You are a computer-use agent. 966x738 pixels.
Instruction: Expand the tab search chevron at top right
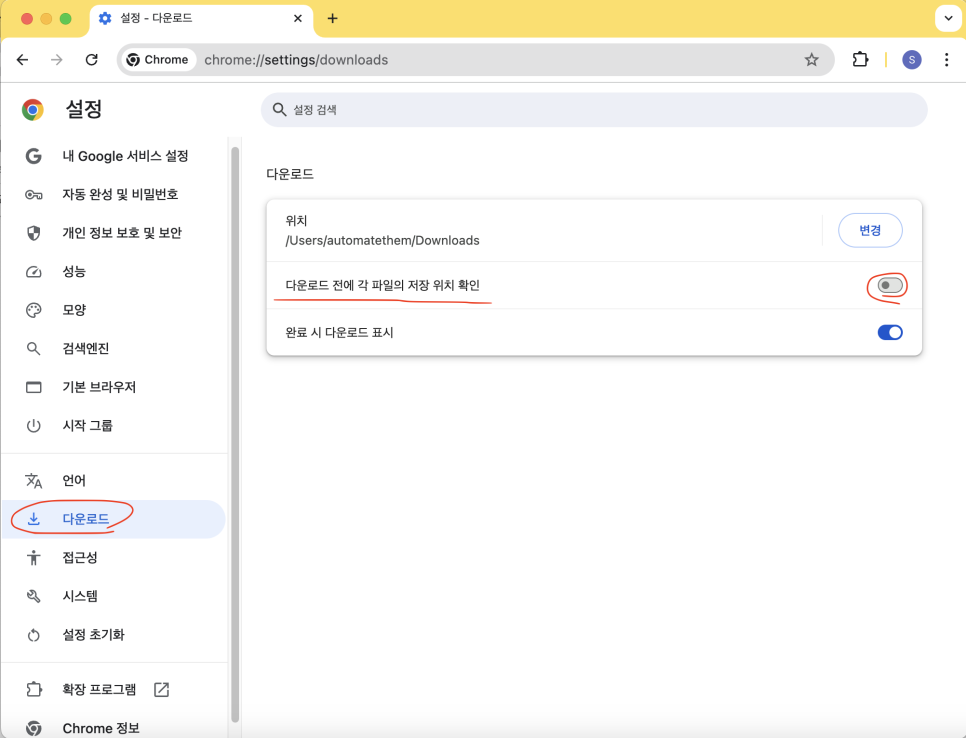(x=948, y=18)
